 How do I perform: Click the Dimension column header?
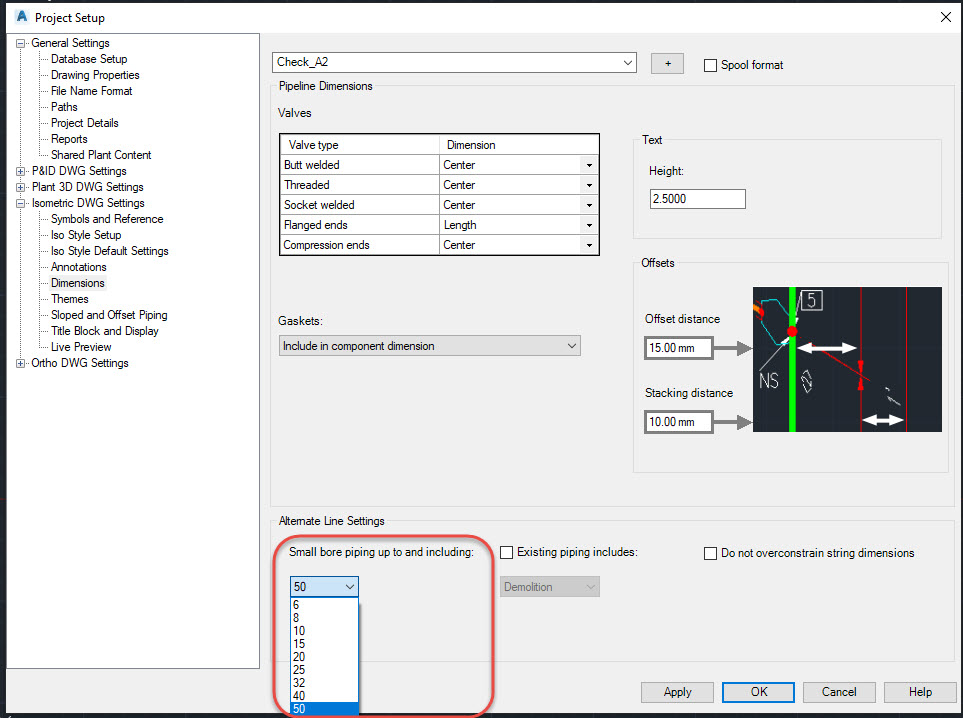click(x=519, y=145)
